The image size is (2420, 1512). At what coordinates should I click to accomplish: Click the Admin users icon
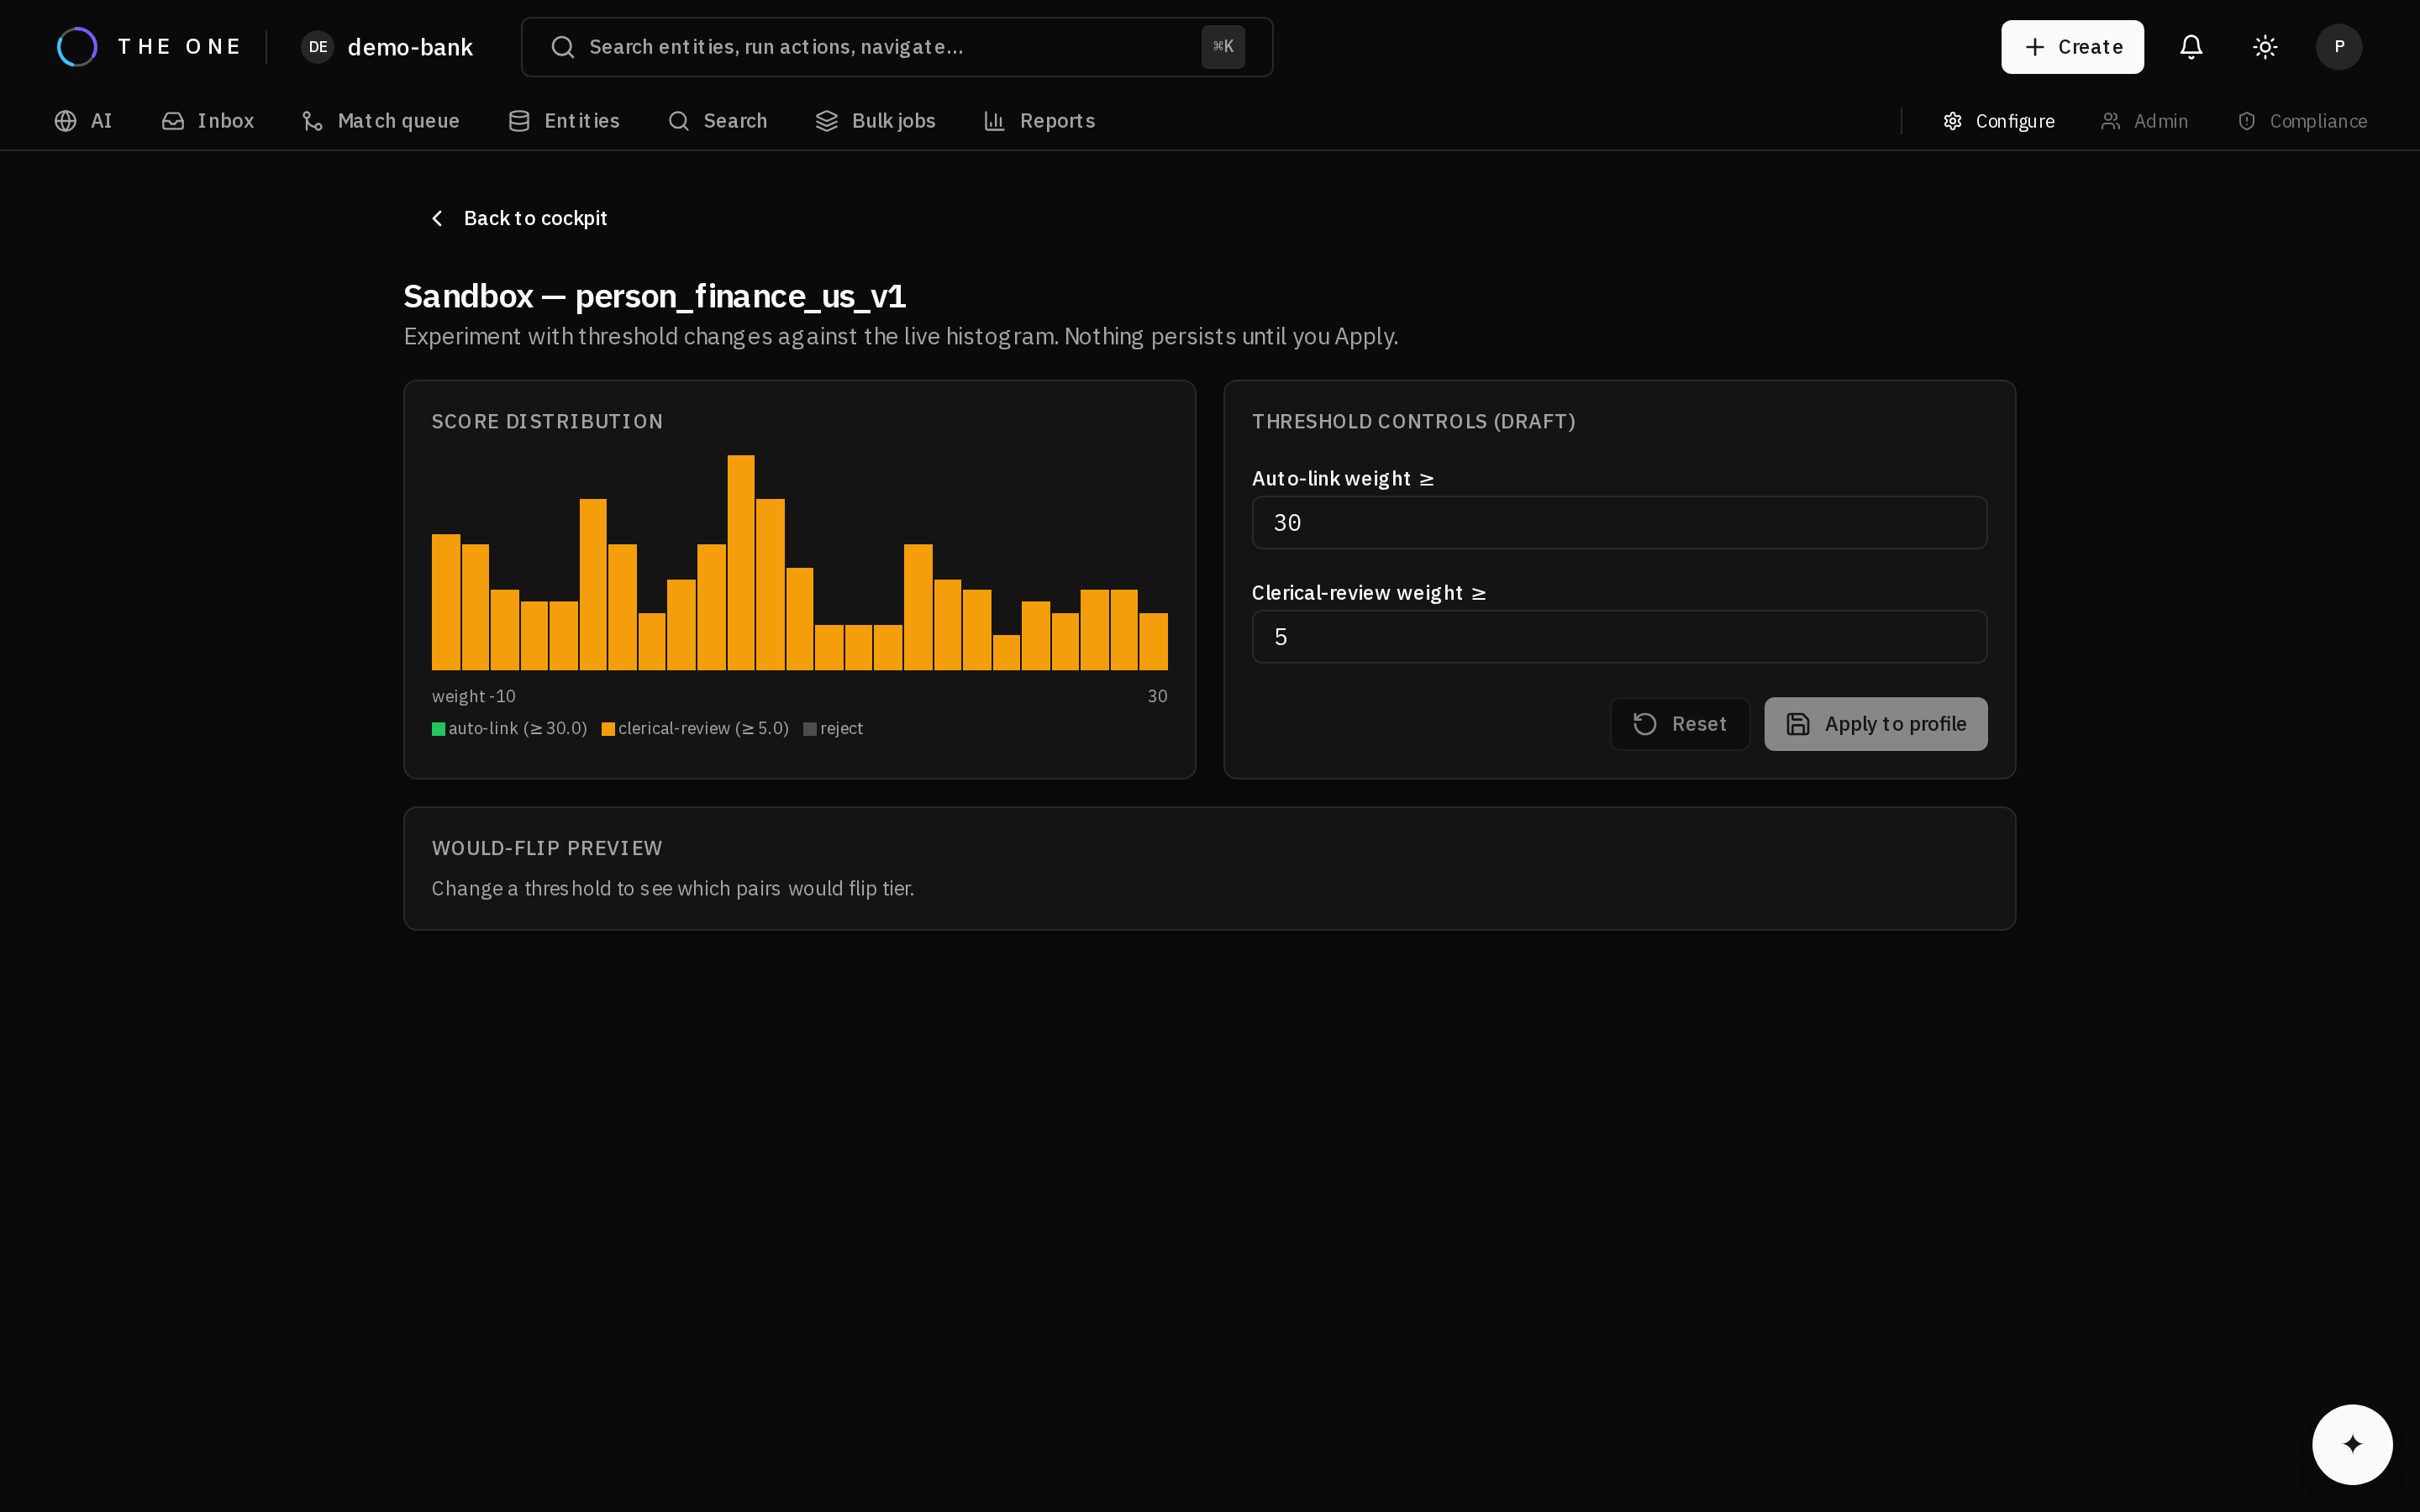click(2111, 121)
